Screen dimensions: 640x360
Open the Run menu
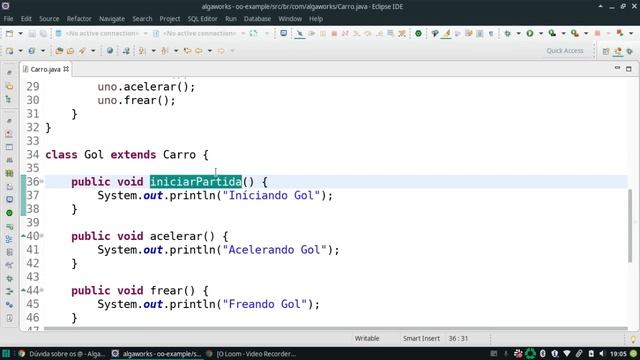231,19
